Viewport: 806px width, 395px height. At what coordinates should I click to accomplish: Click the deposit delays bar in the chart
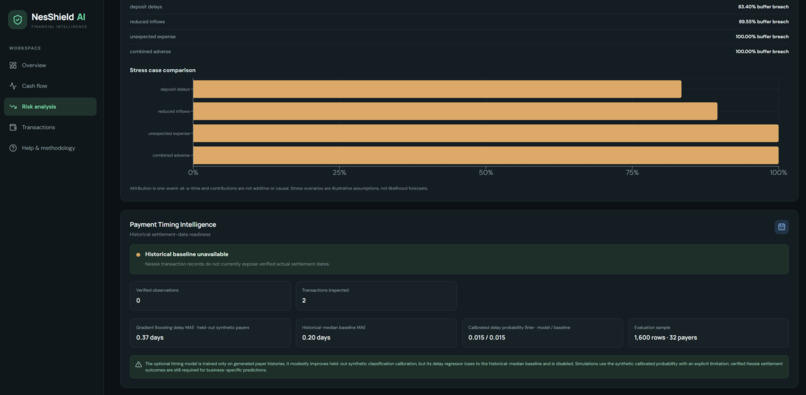tap(437, 89)
